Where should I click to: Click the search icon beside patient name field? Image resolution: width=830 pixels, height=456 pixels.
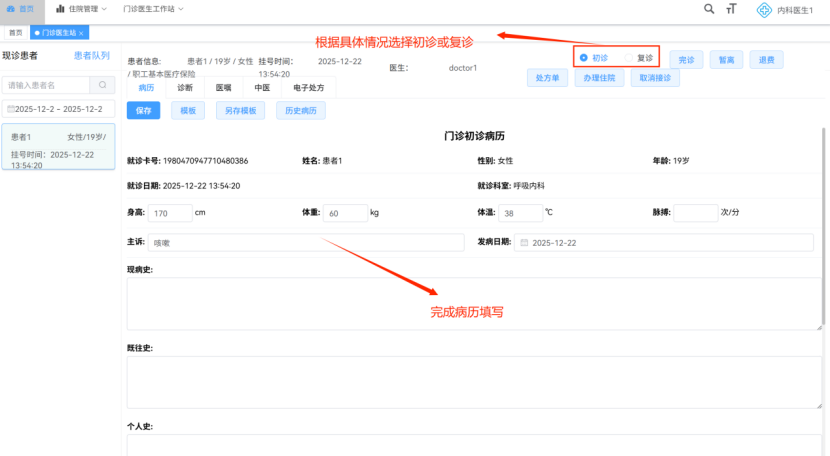point(102,85)
